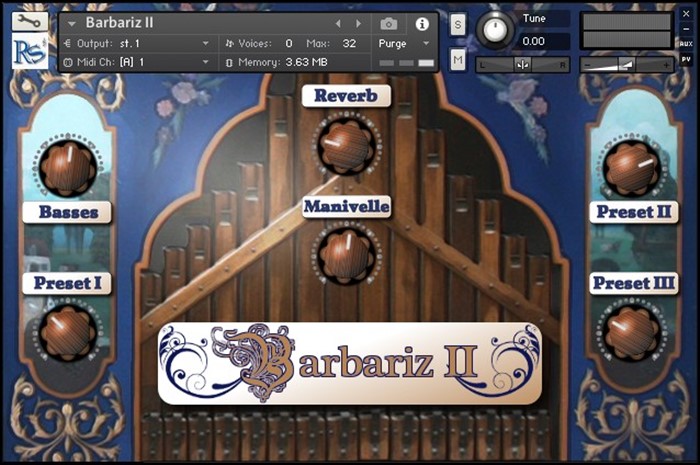Mute the instrument with M button
The height and width of the screenshot is (465, 700).
pos(458,60)
